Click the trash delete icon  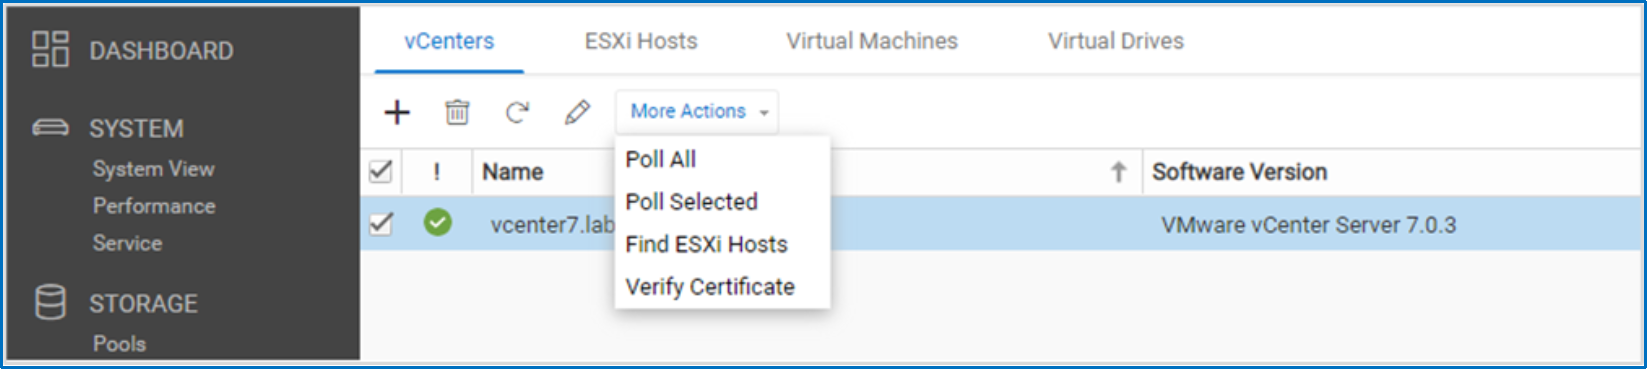457,112
